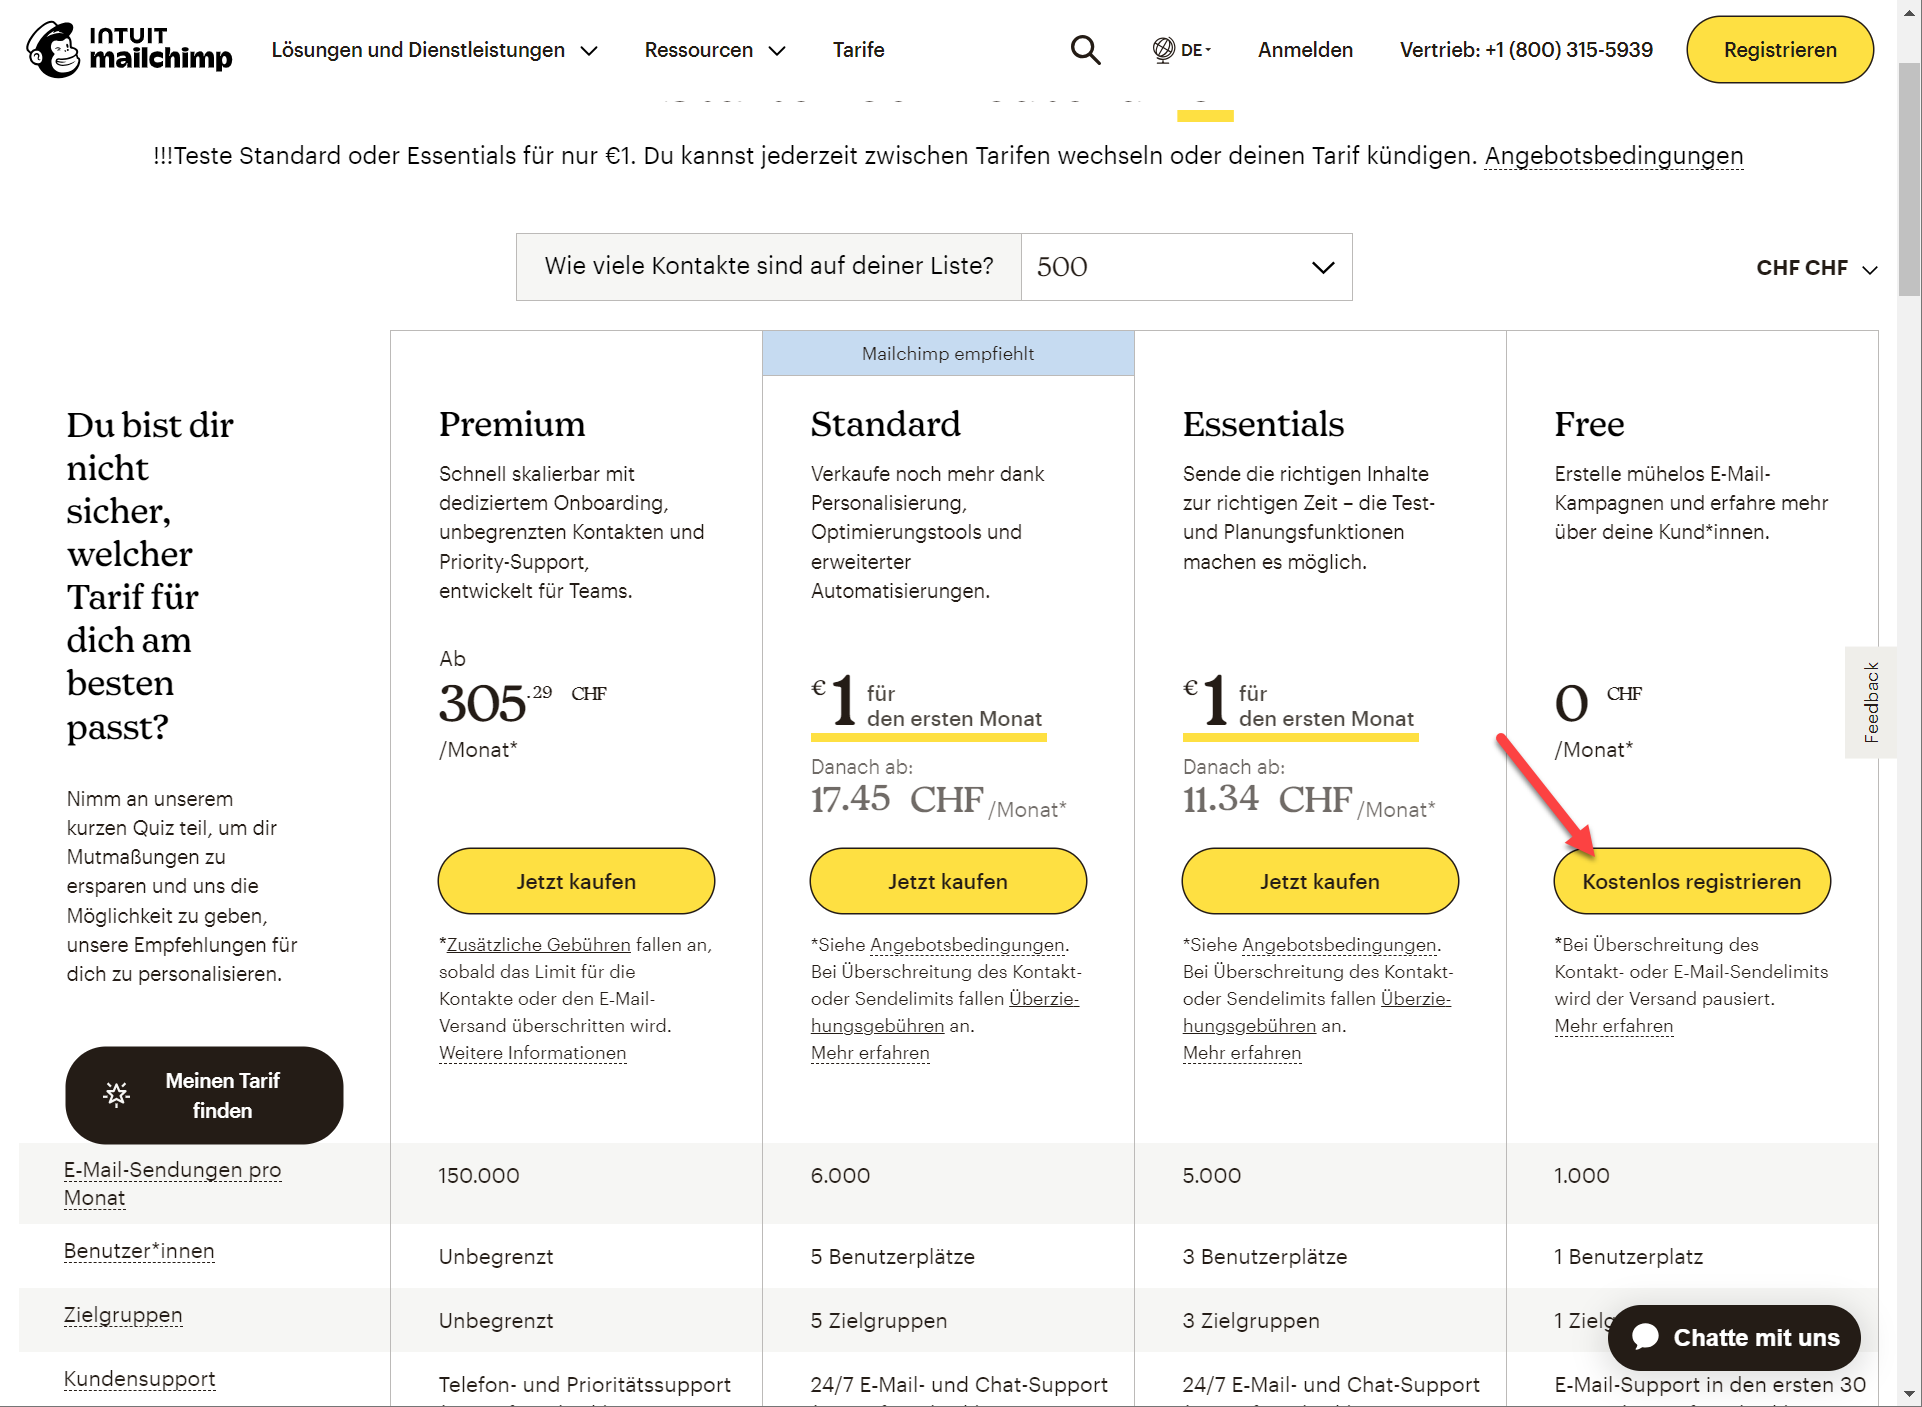Open the contacts count dropdown showing 500
1922x1407 pixels.
(x=1186, y=267)
